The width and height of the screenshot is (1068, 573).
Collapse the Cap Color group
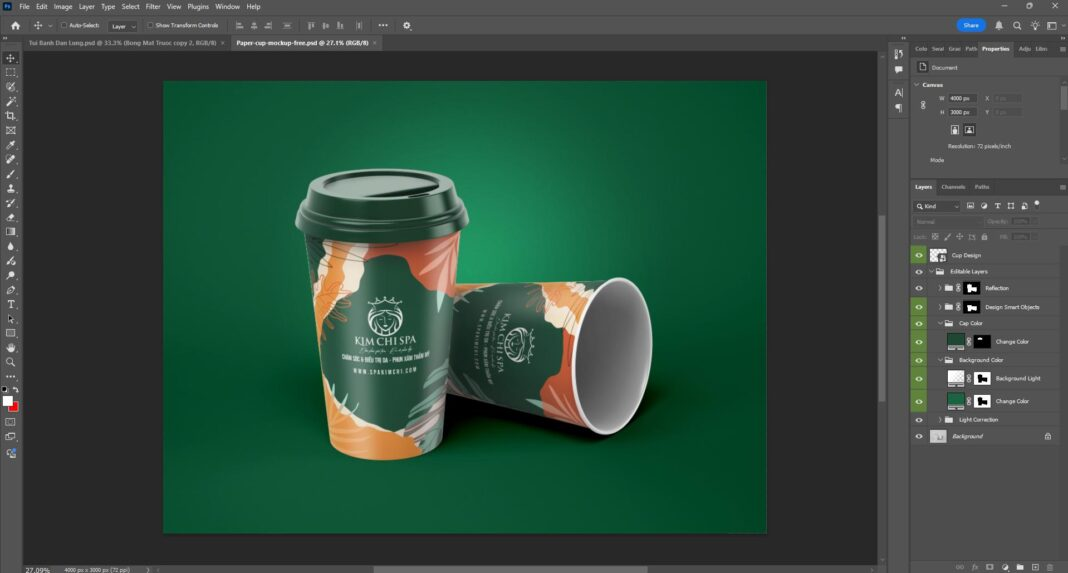pyautogui.click(x=940, y=324)
